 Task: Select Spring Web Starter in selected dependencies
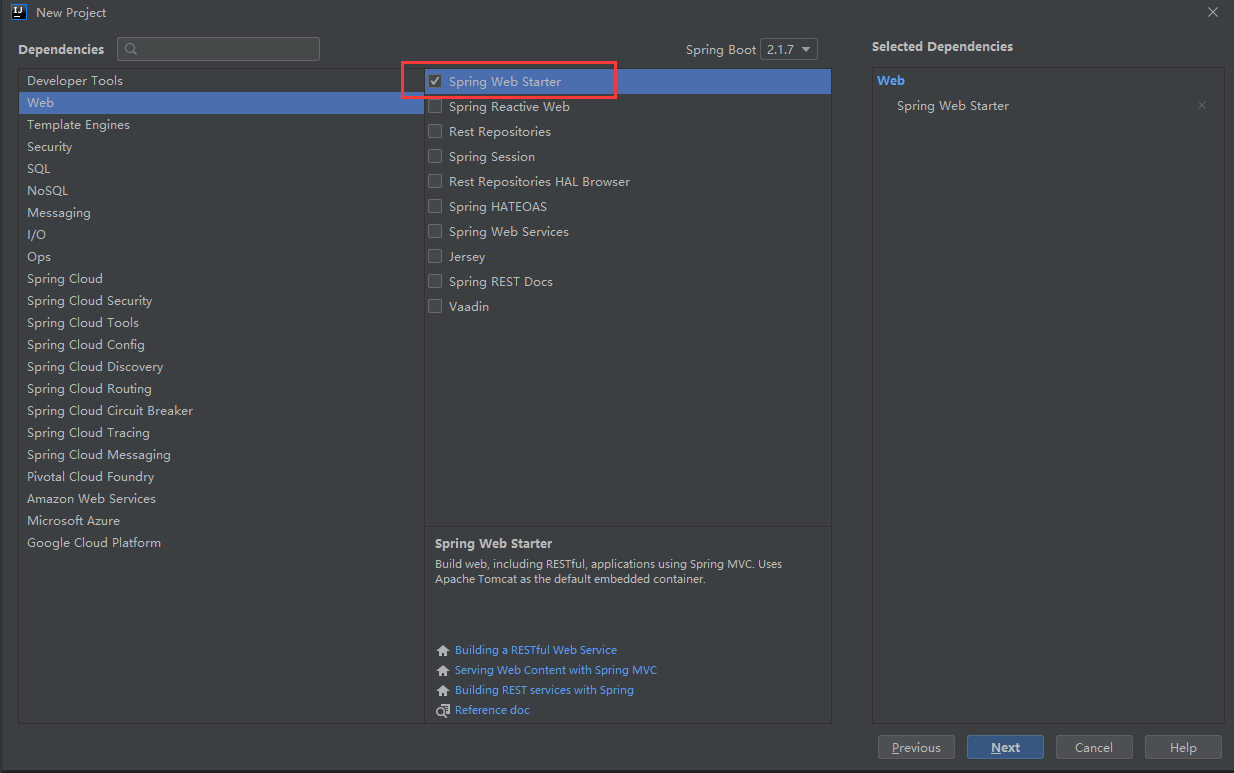pyautogui.click(x=953, y=106)
